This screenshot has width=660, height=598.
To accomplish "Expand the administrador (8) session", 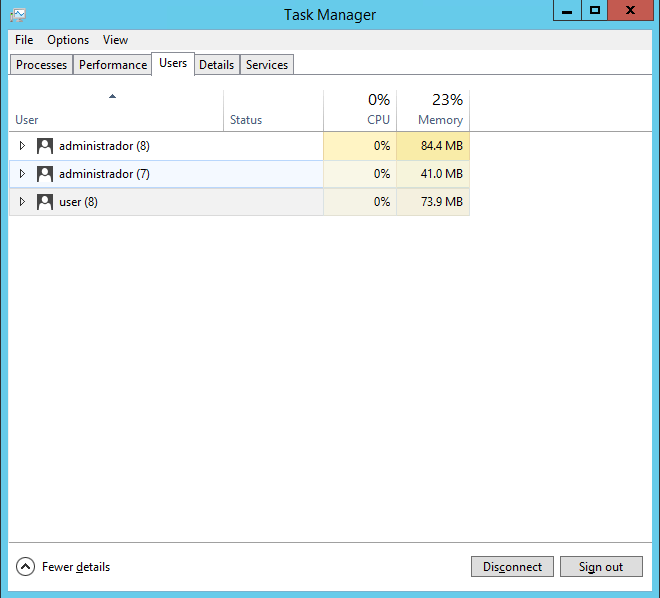I will click(x=22, y=146).
